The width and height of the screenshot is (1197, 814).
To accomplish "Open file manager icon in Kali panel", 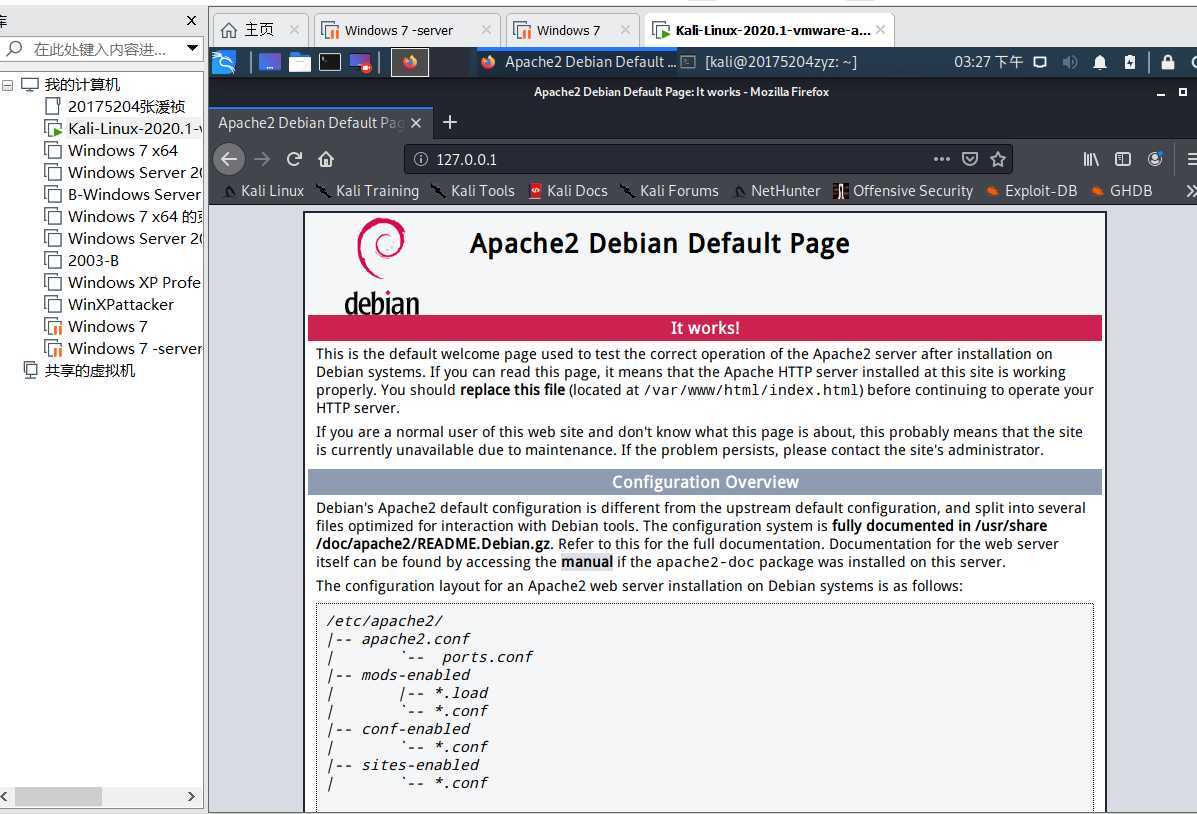I will click(x=299, y=62).
